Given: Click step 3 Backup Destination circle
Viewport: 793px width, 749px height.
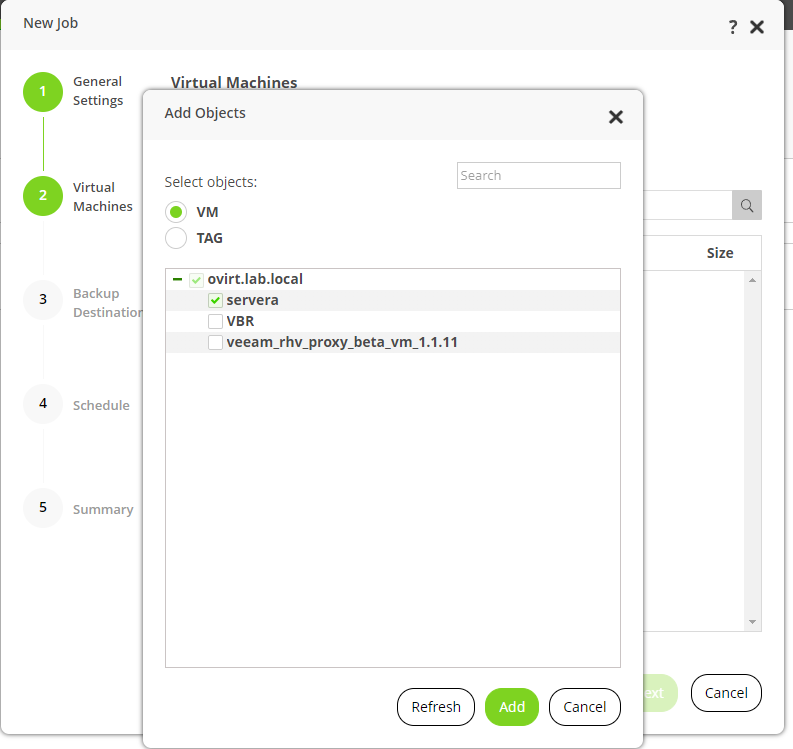Looking at the screenshot, I should coord(43,299).
